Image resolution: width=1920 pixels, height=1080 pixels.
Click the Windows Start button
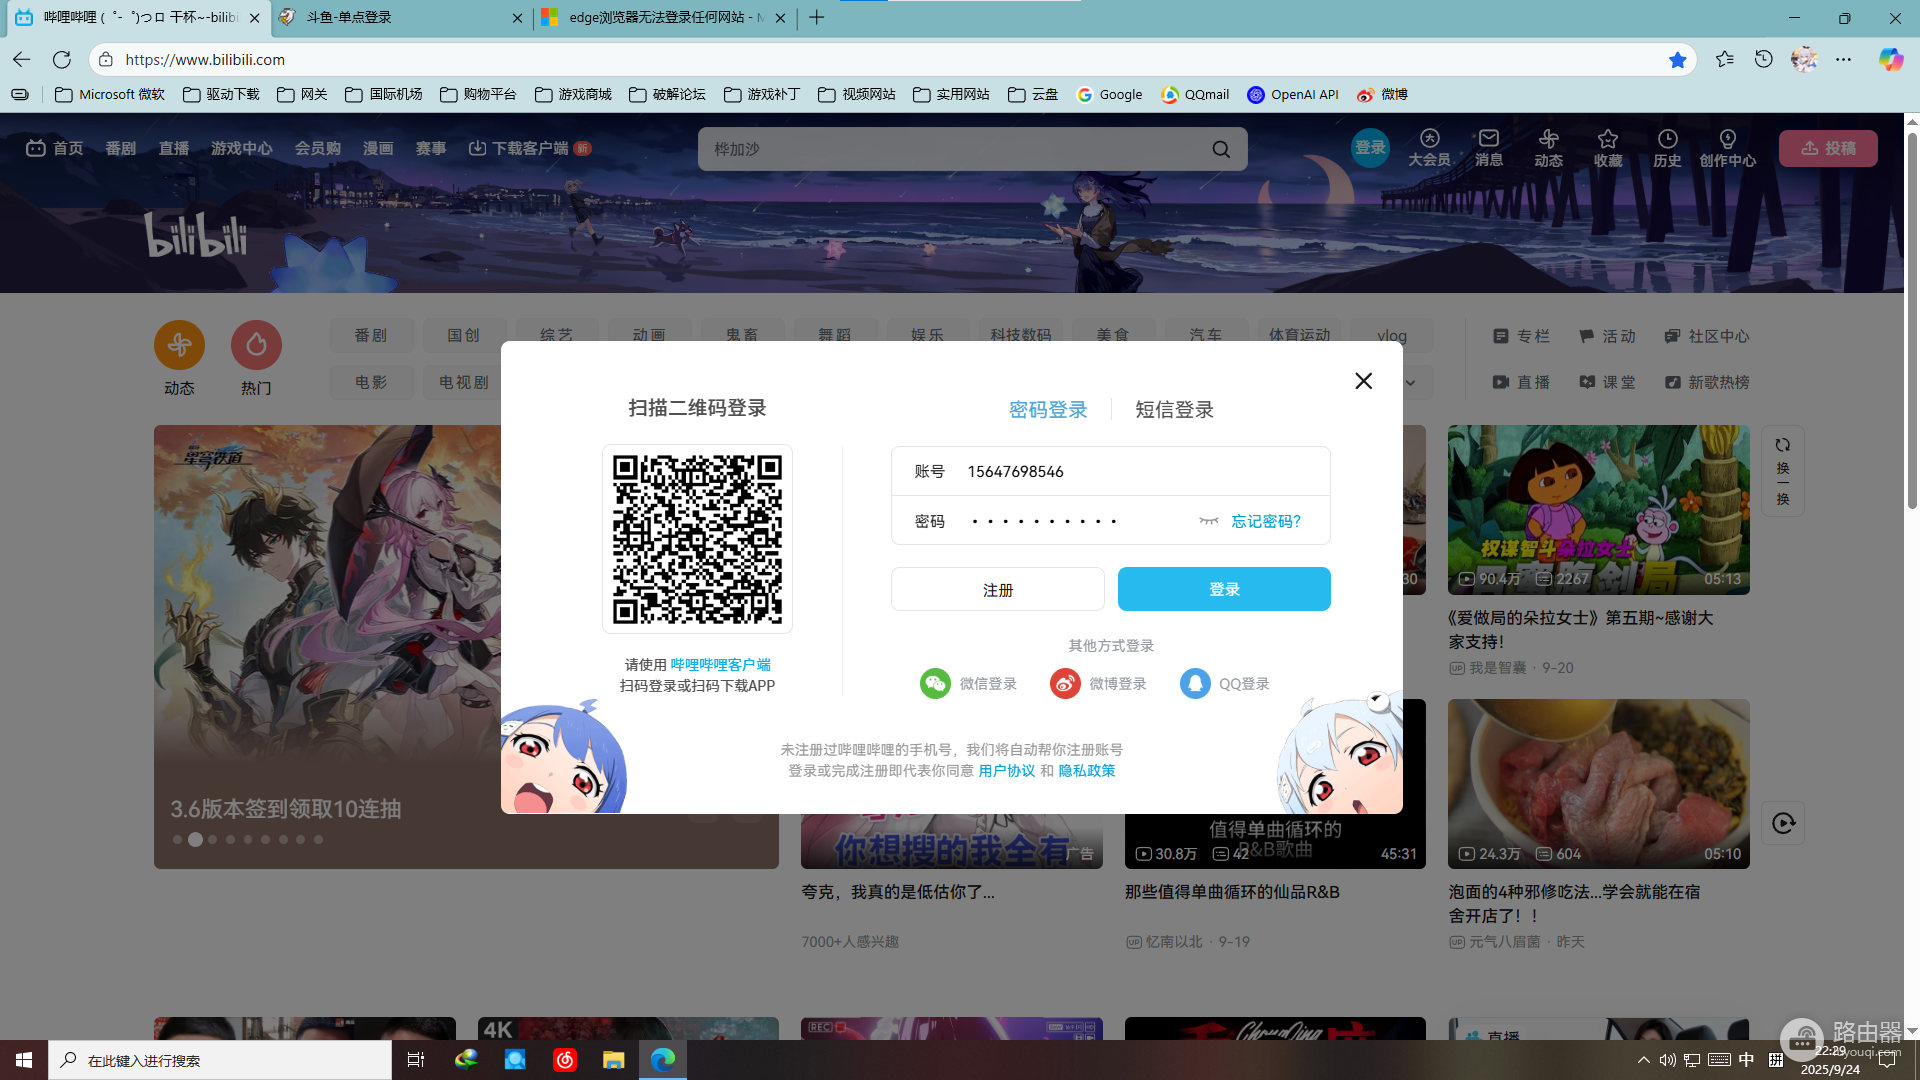click(x=24, y=1060)
